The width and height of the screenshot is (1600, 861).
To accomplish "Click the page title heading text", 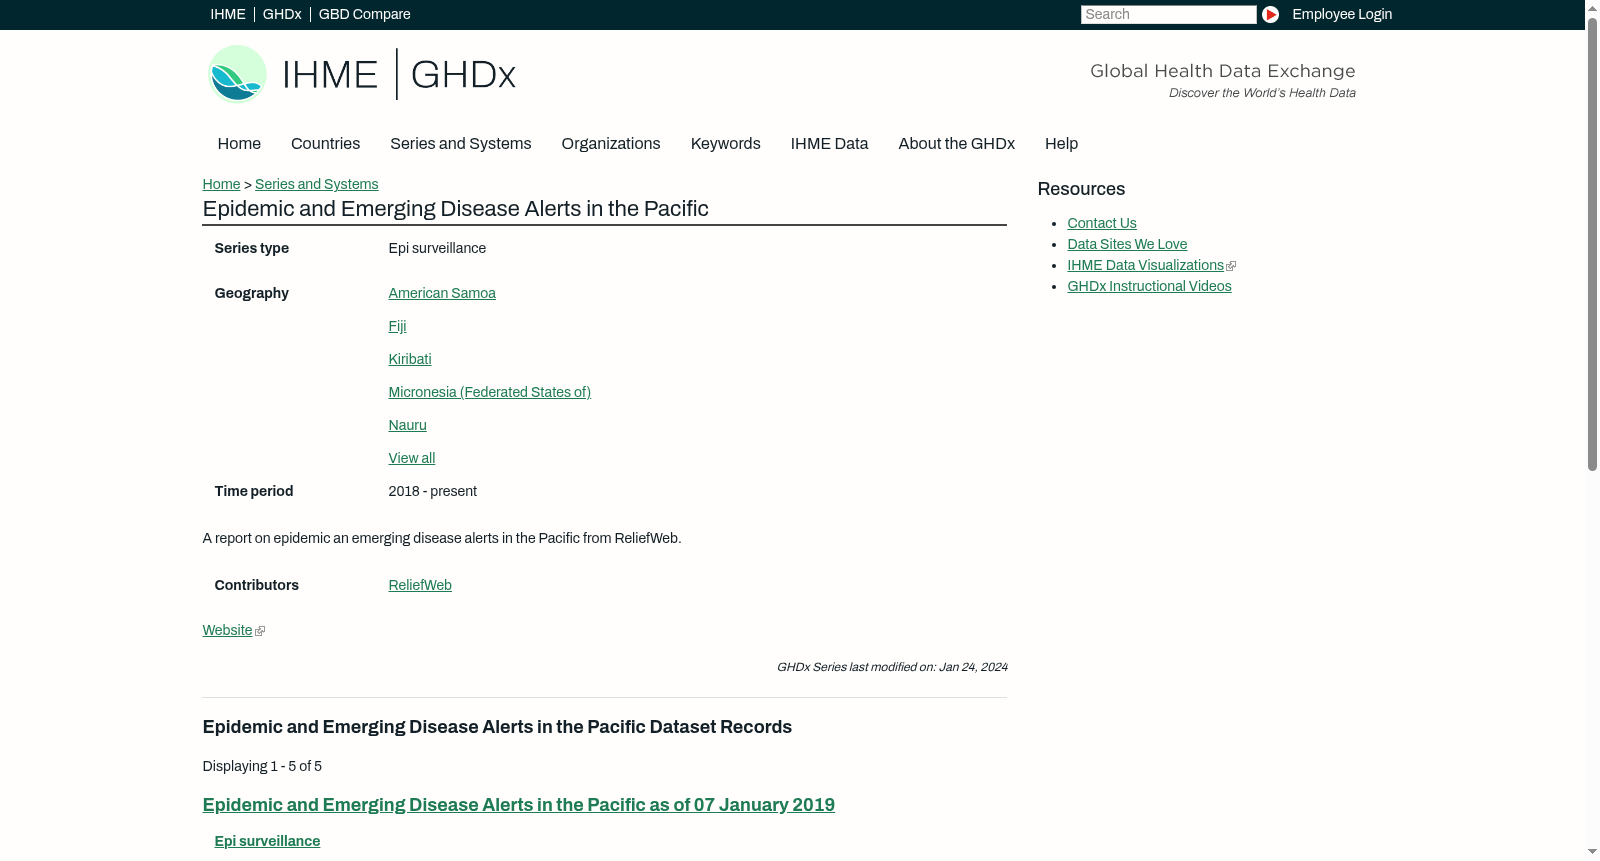I will (x=455, y=209).
